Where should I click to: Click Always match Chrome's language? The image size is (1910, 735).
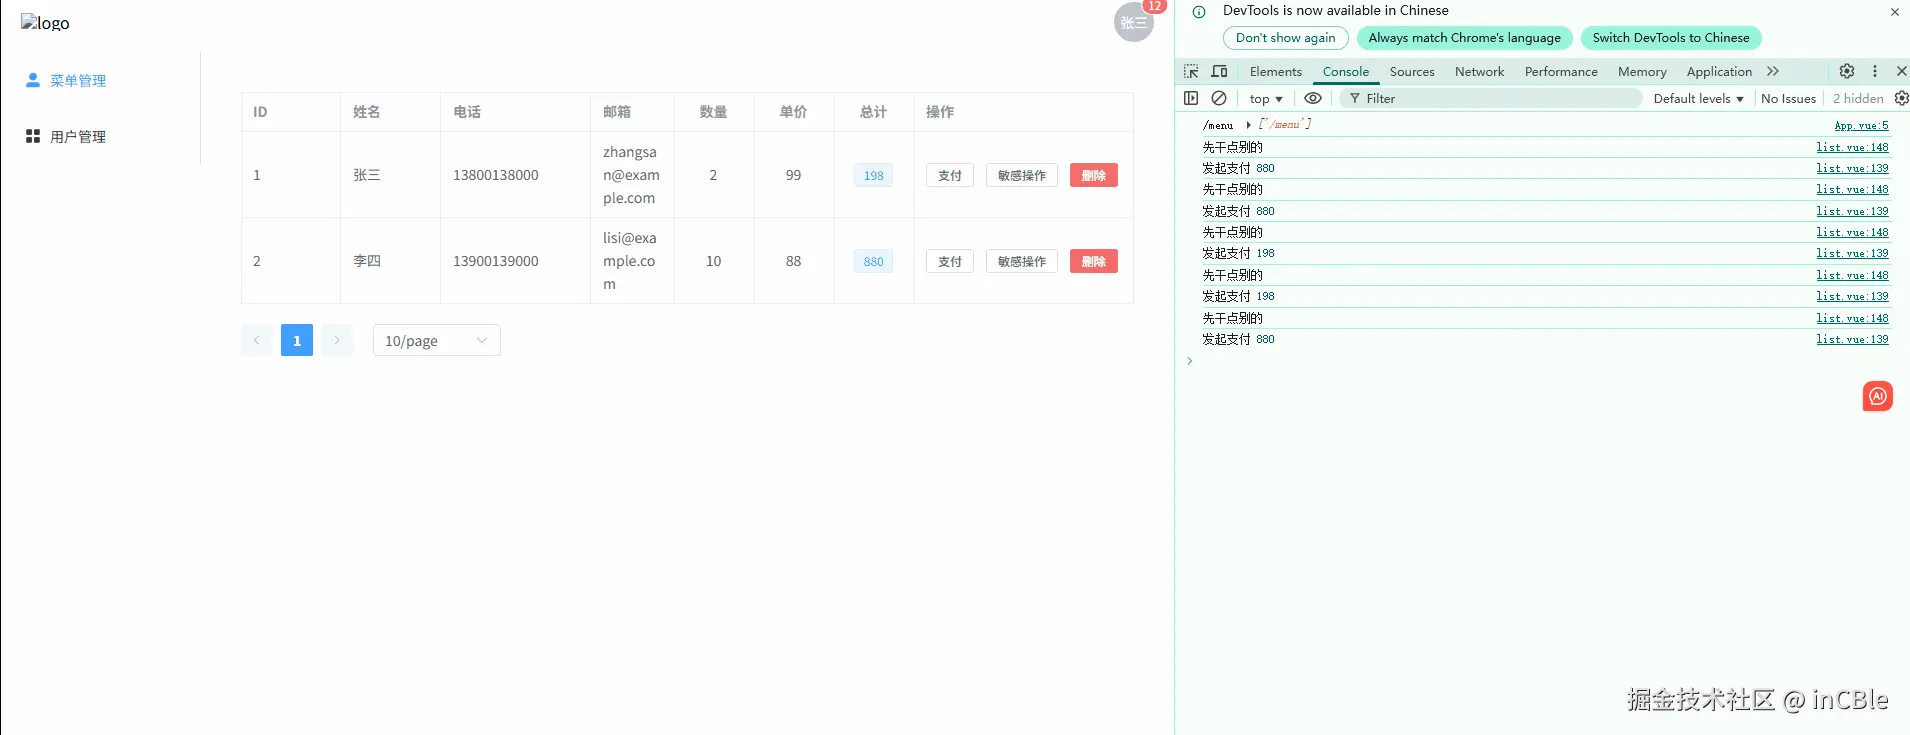pos(1464,38)
